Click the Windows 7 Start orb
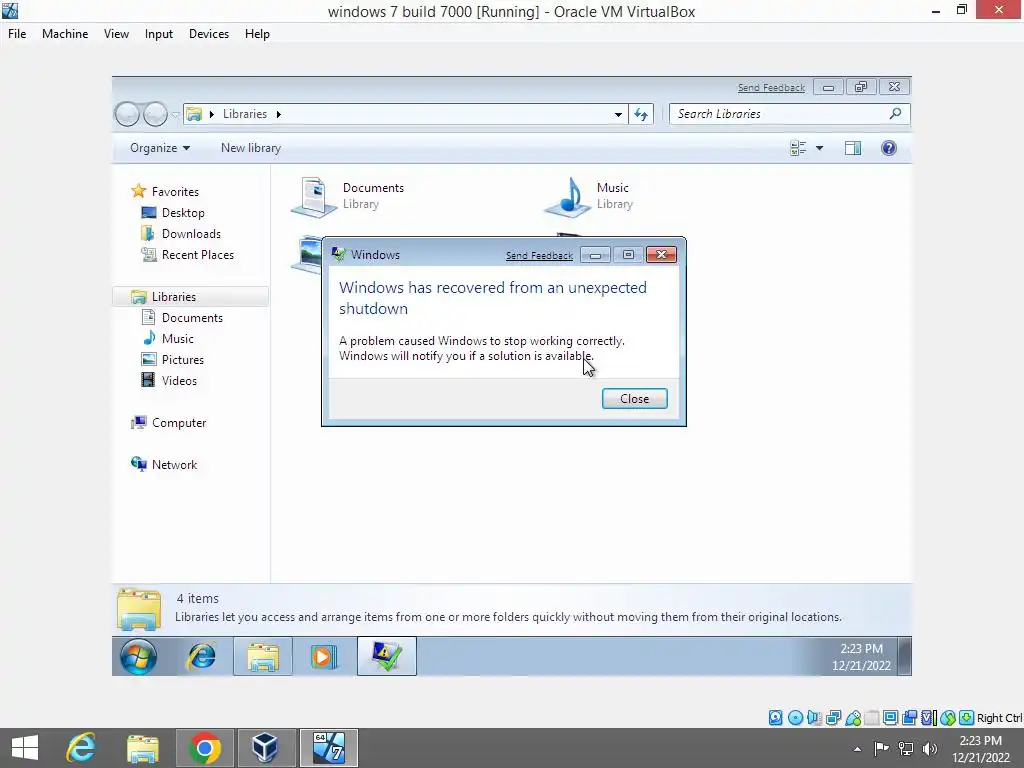Screen dimensions: 1024x768 tap(138, 656)
